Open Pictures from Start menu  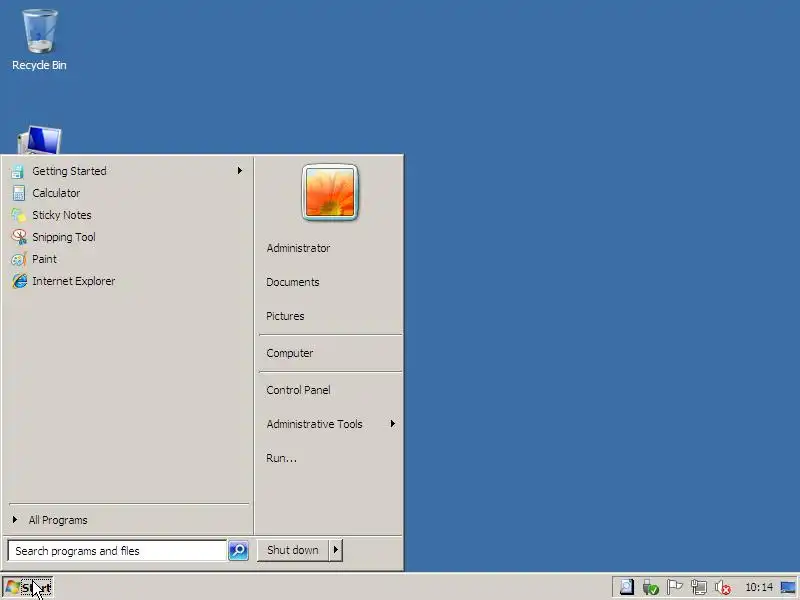(285, 316)
